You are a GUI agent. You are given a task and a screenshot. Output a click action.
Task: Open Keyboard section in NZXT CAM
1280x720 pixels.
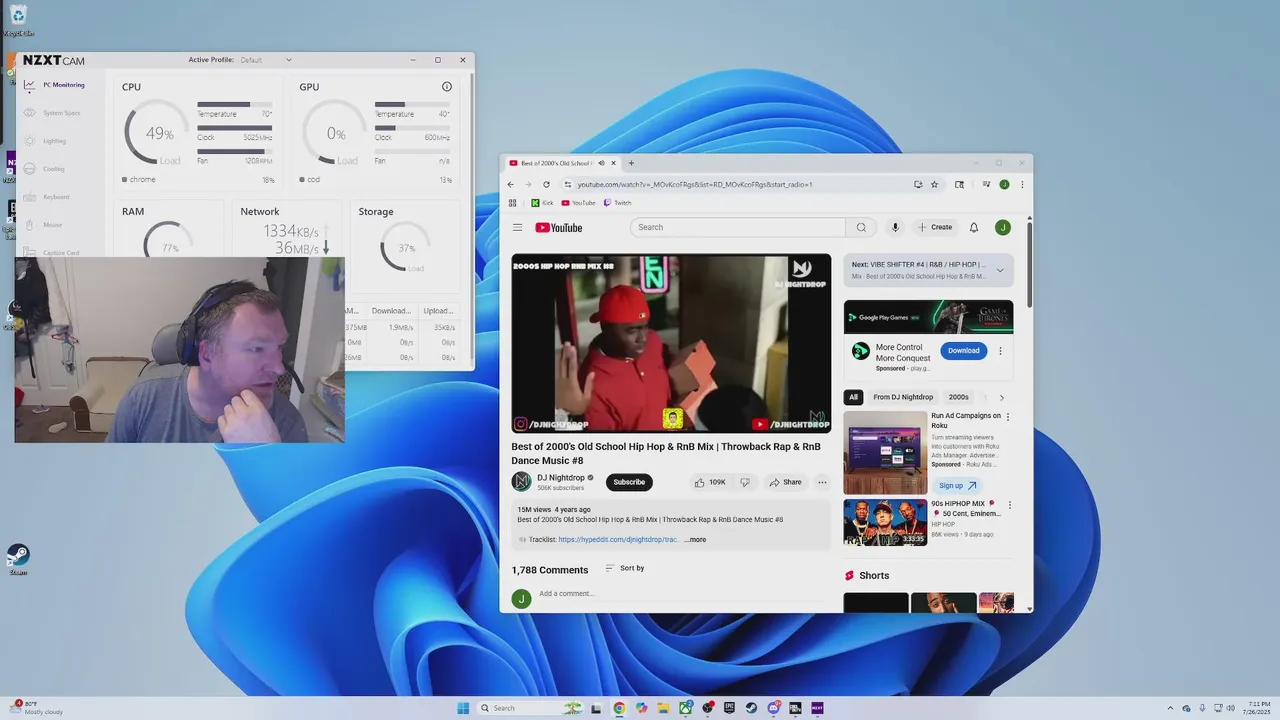coord(49,197)
